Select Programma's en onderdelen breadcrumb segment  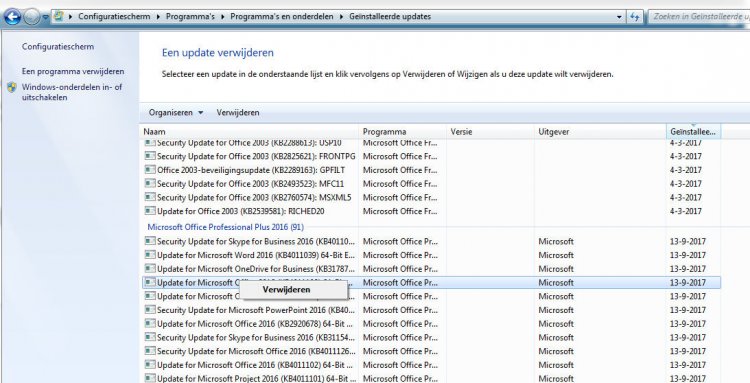coord(282,16)
